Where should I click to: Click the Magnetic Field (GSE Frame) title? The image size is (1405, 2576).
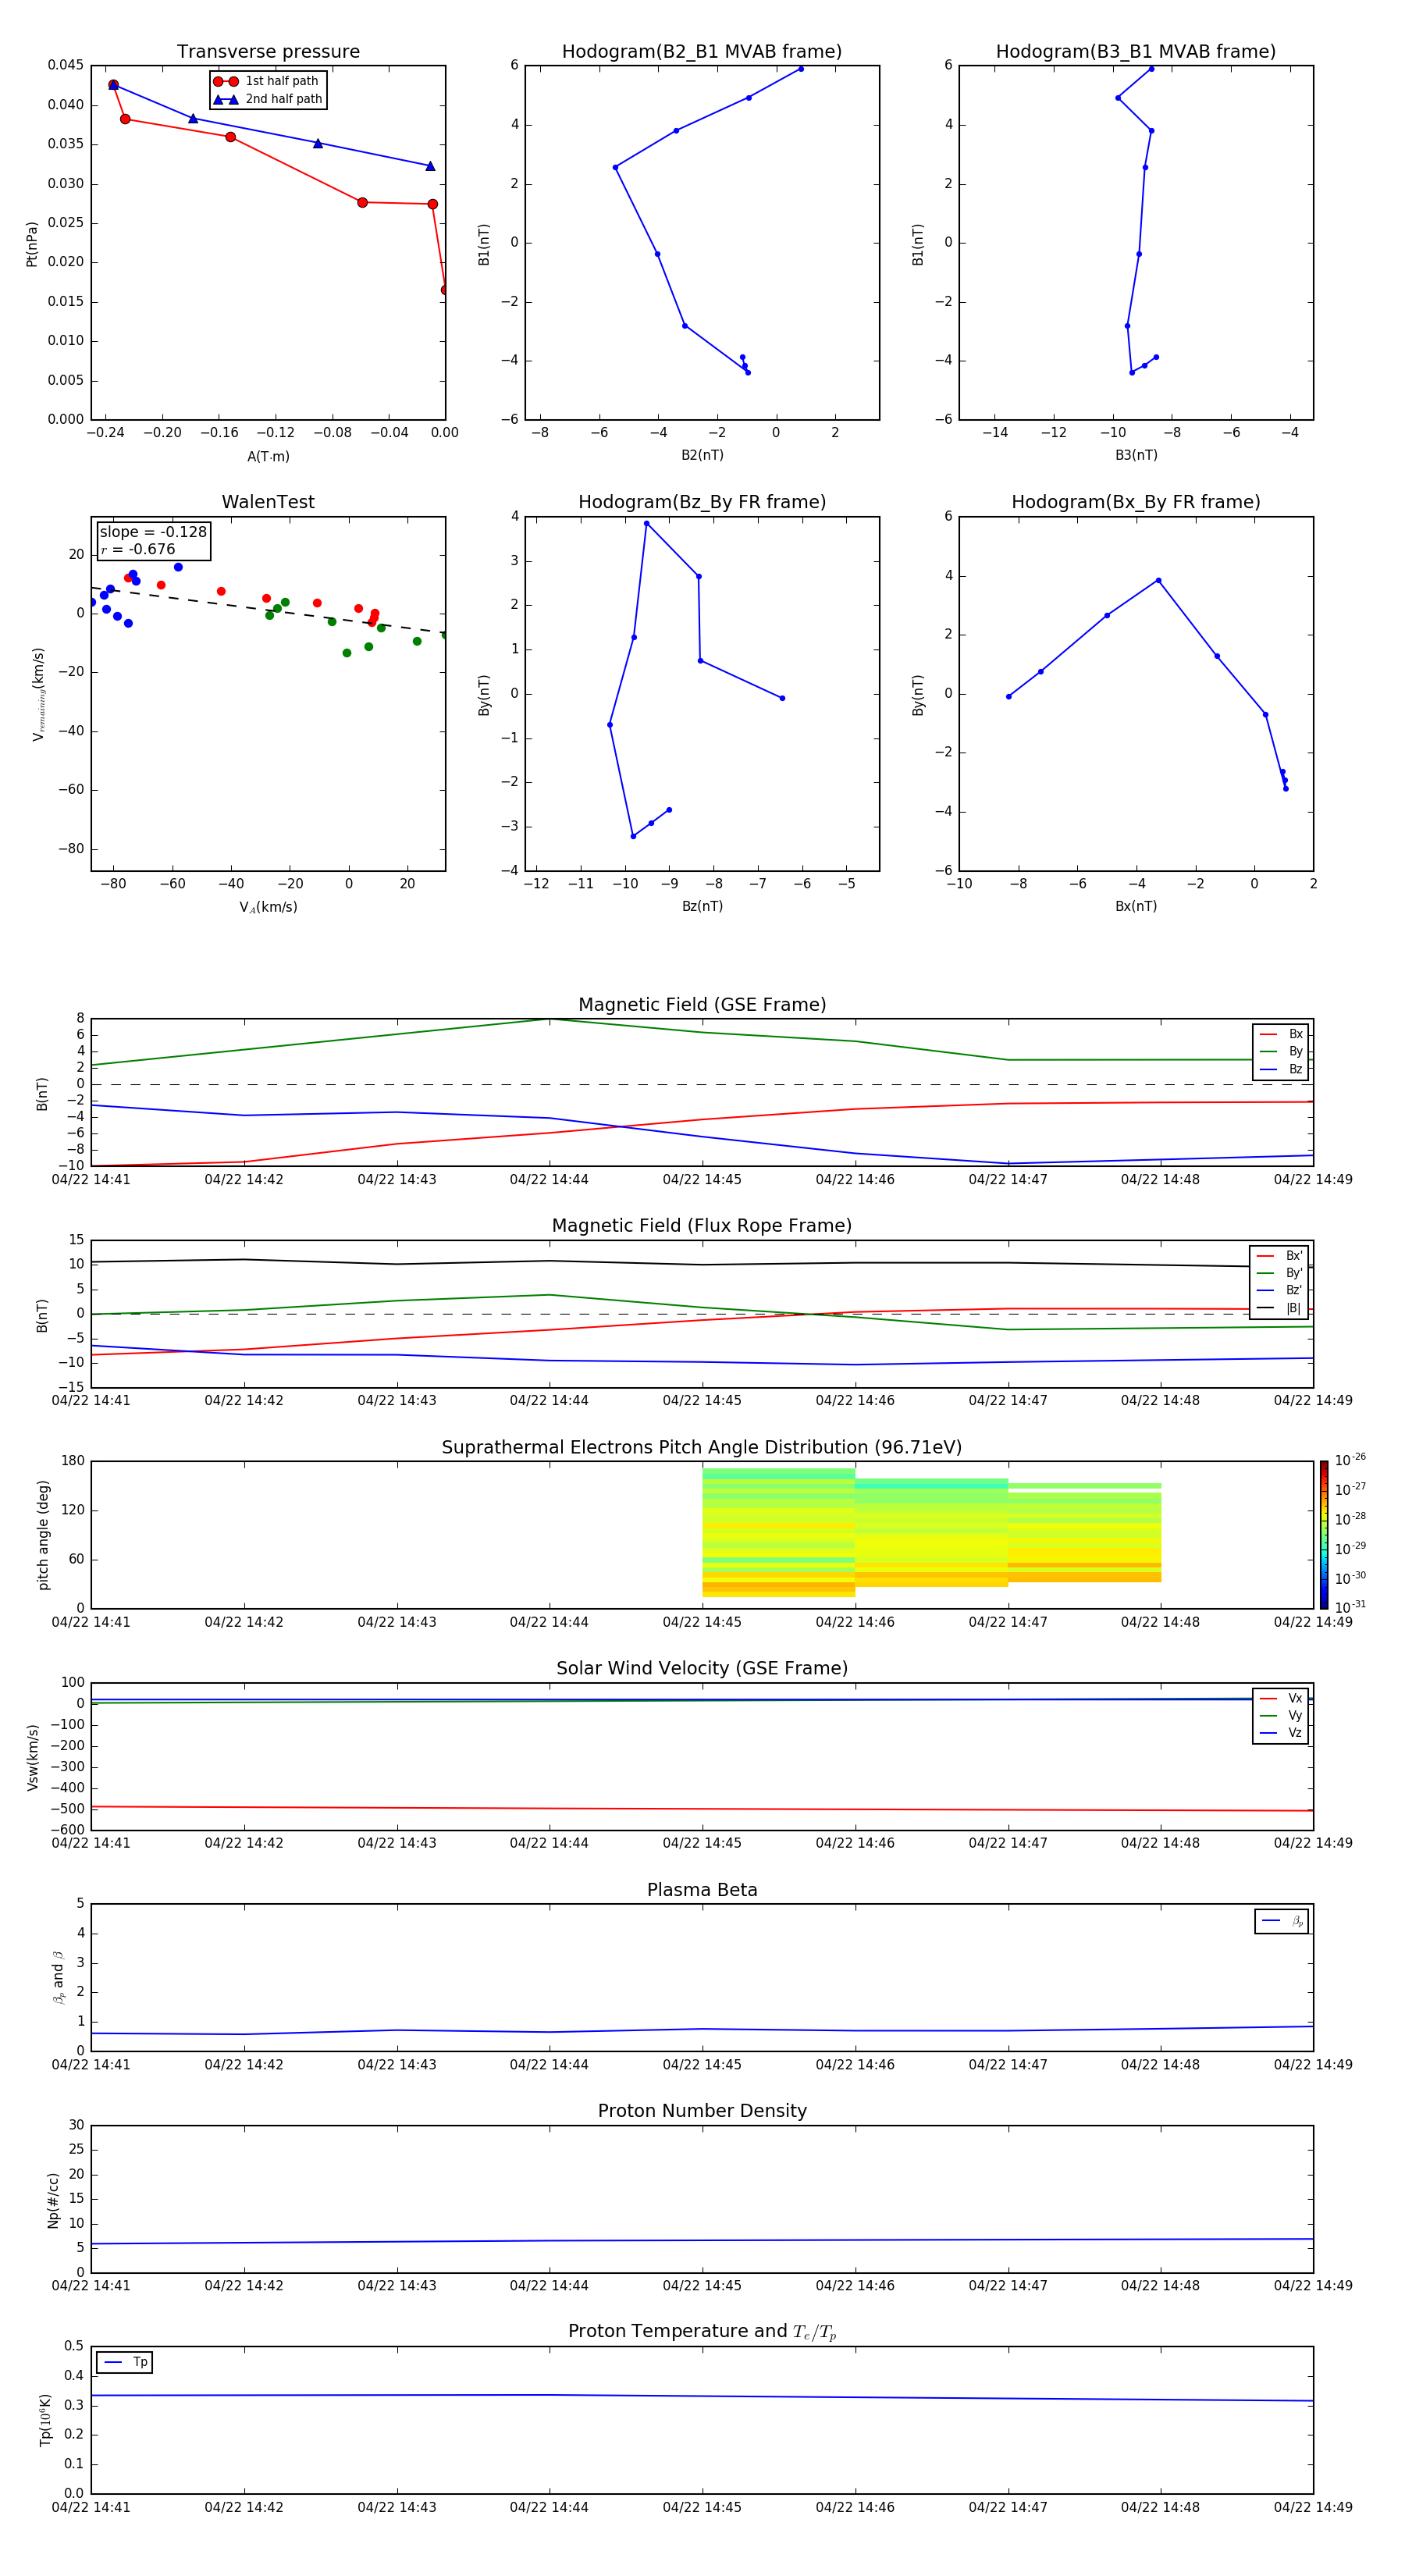[x=702, y=1005]
